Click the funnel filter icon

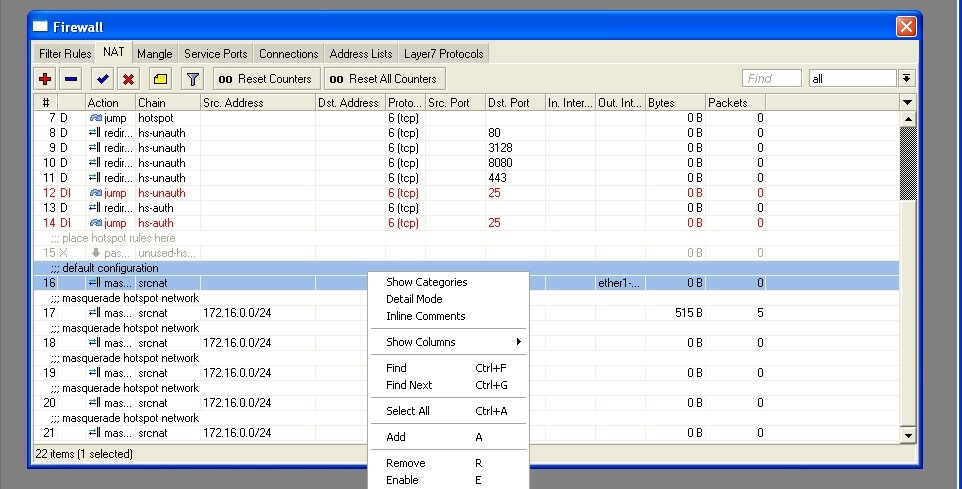coord(193,79)
